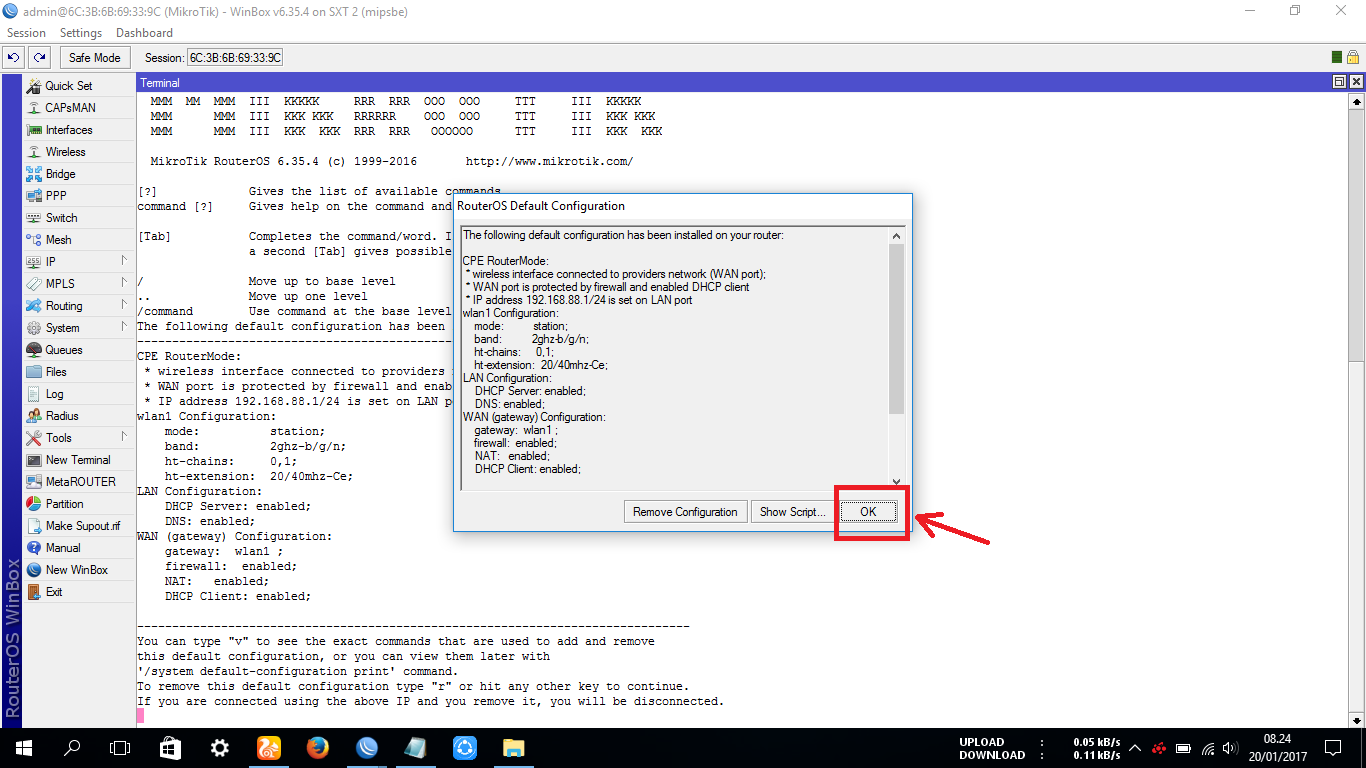Click the Terminal scrollbar down arrow
This screenshot has height=768, width=1366.
pyautogui.click(x=1357, y=719)
